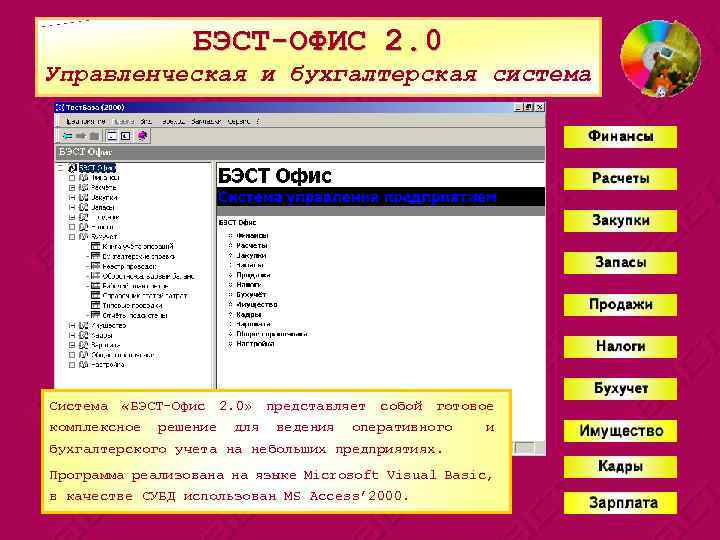Image resolution: width=720 pixels, height=540 pixels.
Task: Click module icon next to Расчеты in tree
Action: tap(84, 187)
